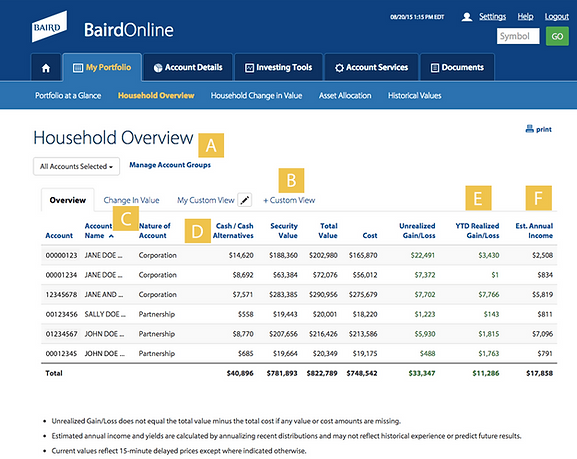Image resolution: width=577 pixels, height=459 pixels.
Task: Click the JANE AND account name
Action: (104, 294)
